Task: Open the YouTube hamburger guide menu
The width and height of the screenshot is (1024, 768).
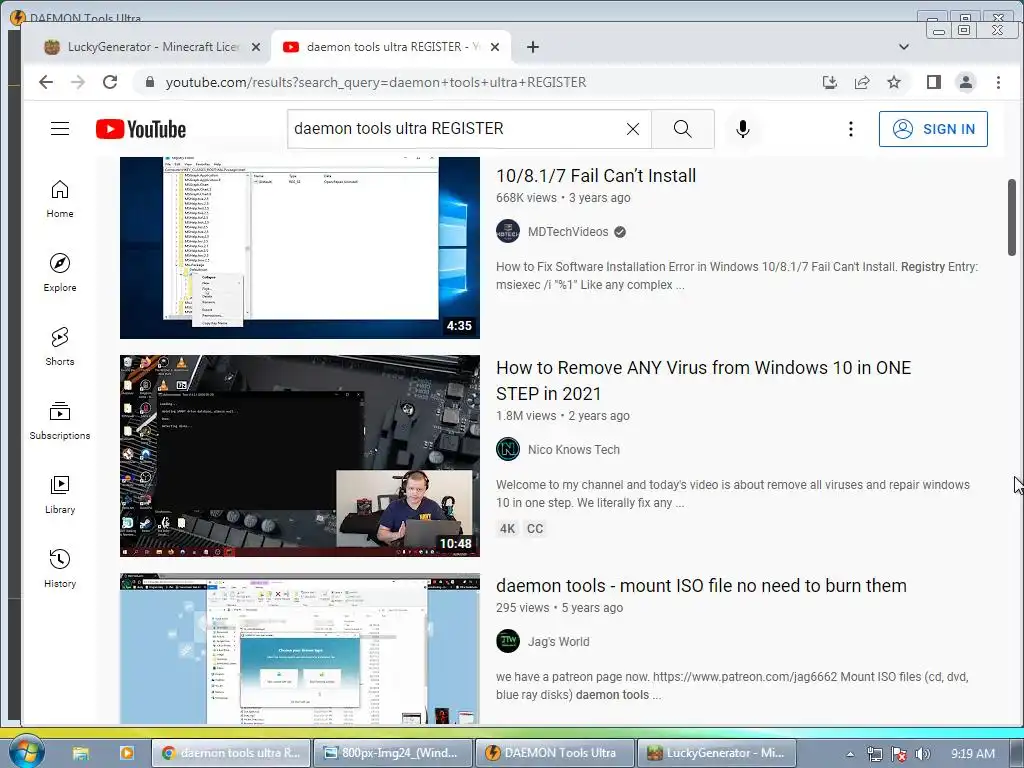Action: [60, 129]
